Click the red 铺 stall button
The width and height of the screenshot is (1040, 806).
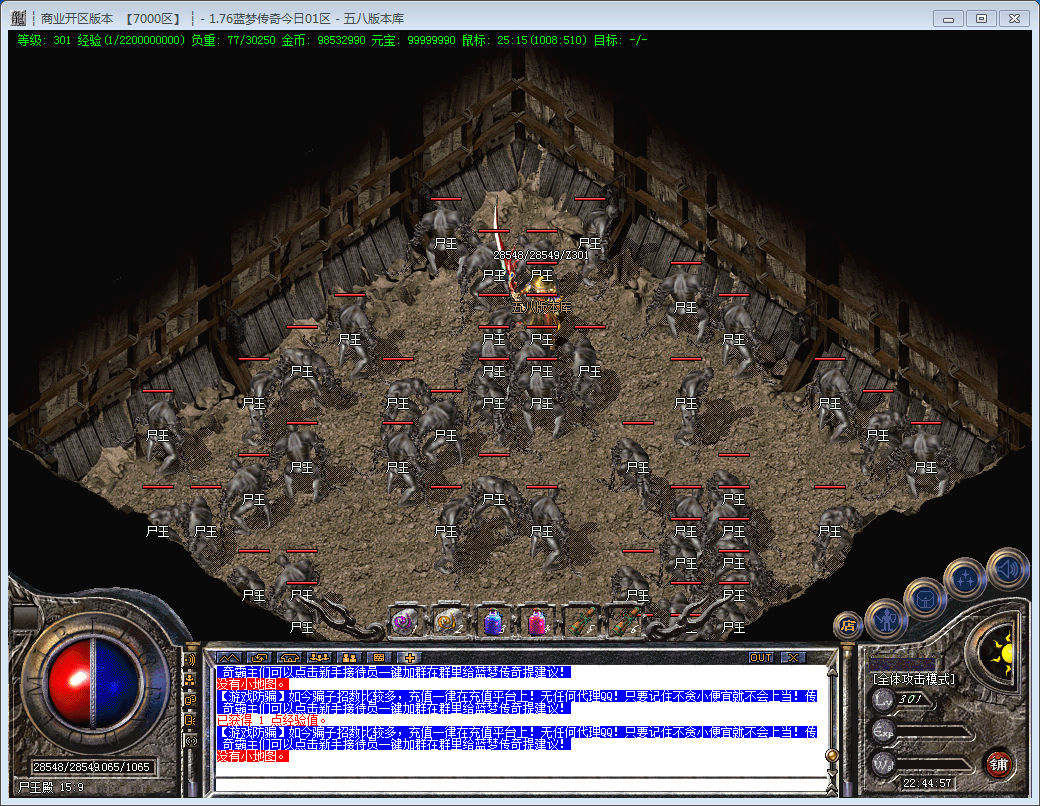(x=998, y=764)
